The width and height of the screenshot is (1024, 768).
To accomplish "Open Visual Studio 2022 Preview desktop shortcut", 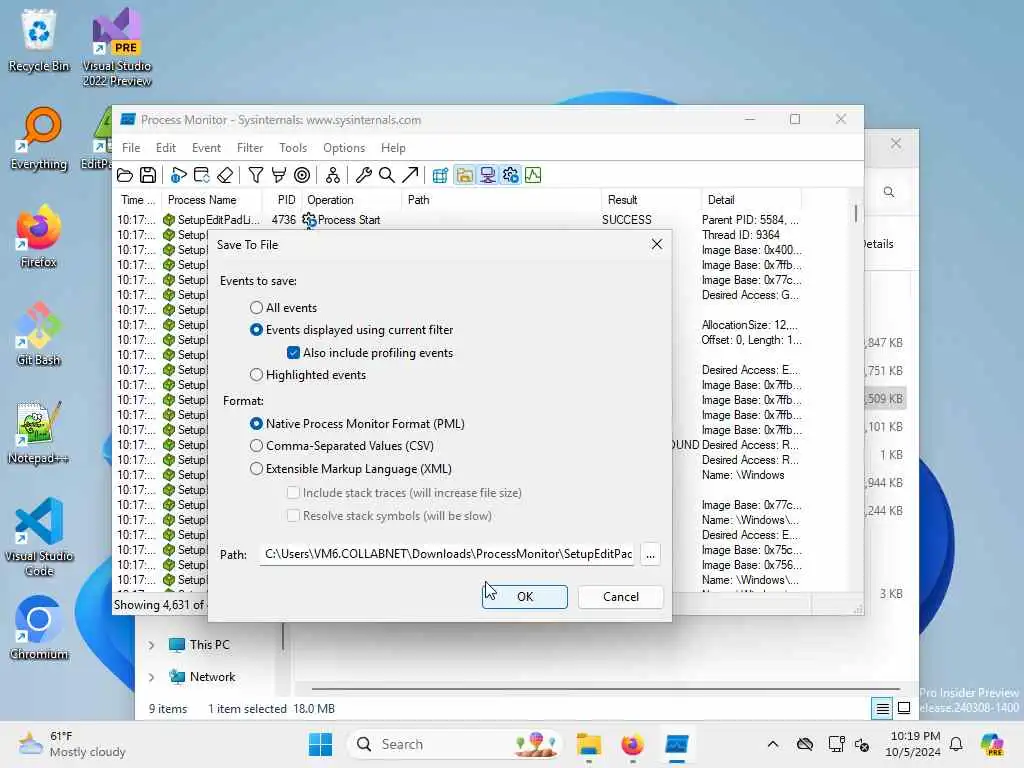I will [x=117, y=47].
